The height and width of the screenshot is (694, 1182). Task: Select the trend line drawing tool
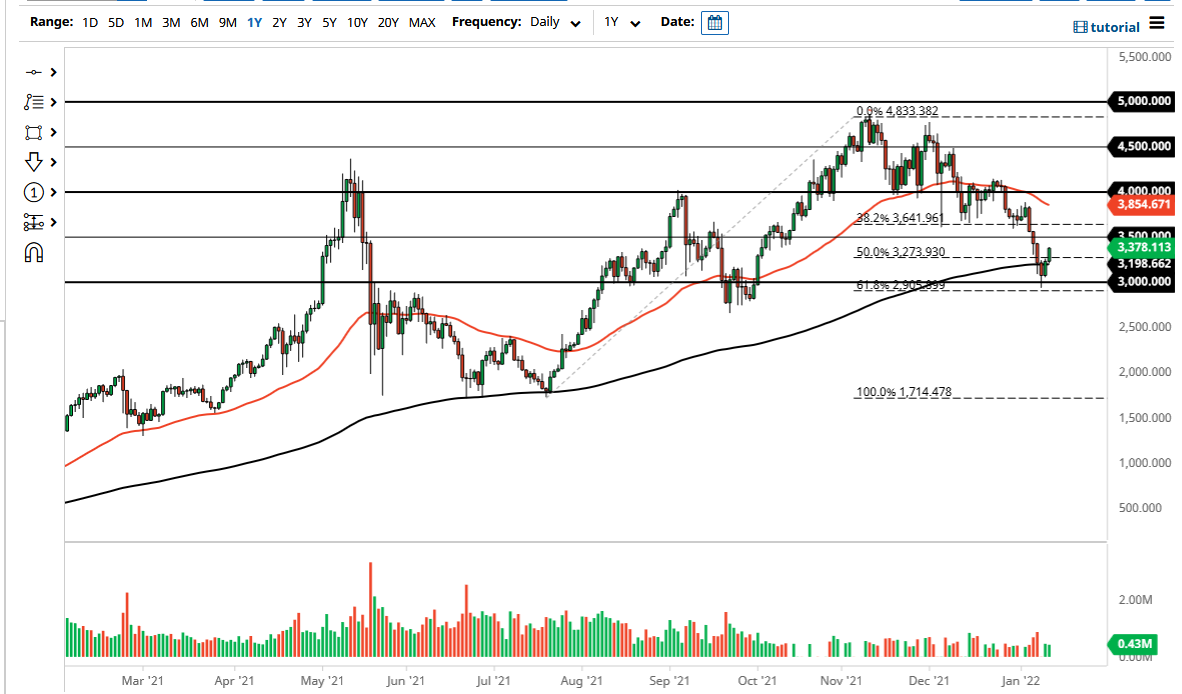33,72
